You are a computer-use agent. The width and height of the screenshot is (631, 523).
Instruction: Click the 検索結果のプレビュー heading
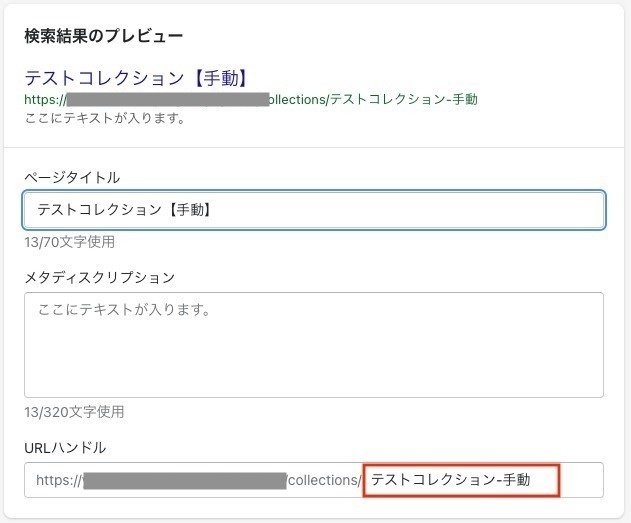point(104,36)
